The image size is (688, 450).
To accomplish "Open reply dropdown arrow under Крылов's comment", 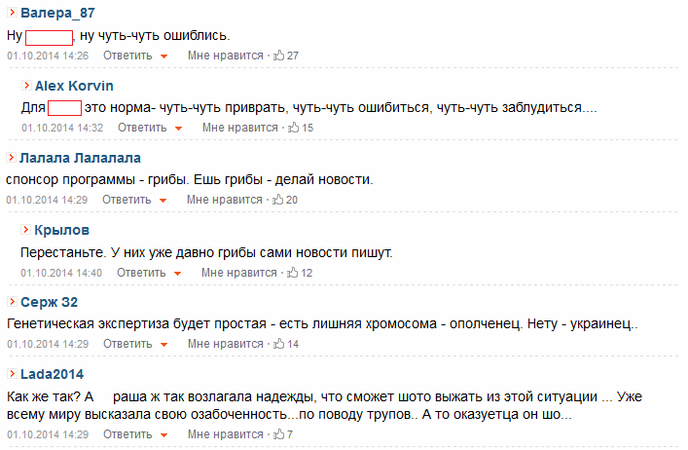I will (x=177, y=273).
